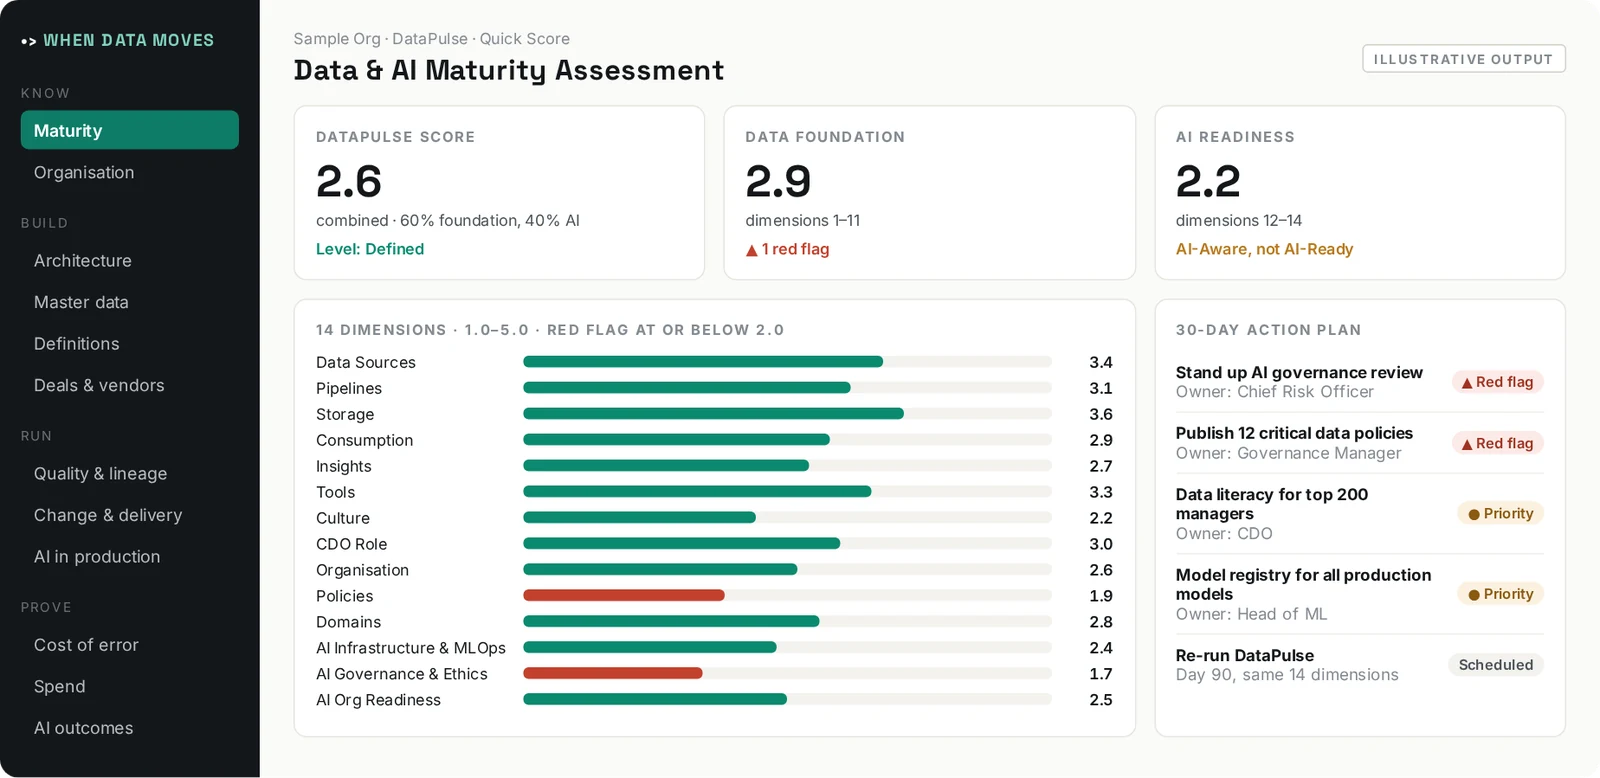
Task: Click Red flag badge for AI governance review
Action: pyautogui.click(x=1498, y=382)
